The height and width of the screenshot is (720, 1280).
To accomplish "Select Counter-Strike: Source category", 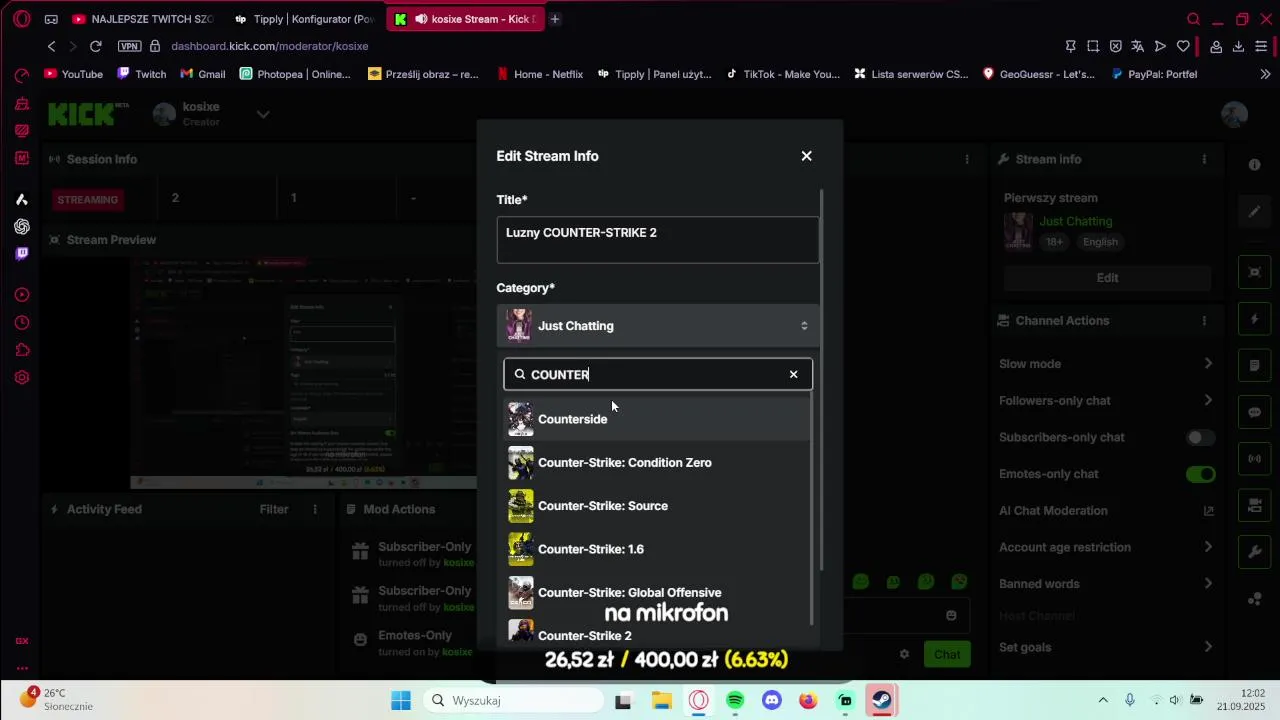I will coord(657,506).
